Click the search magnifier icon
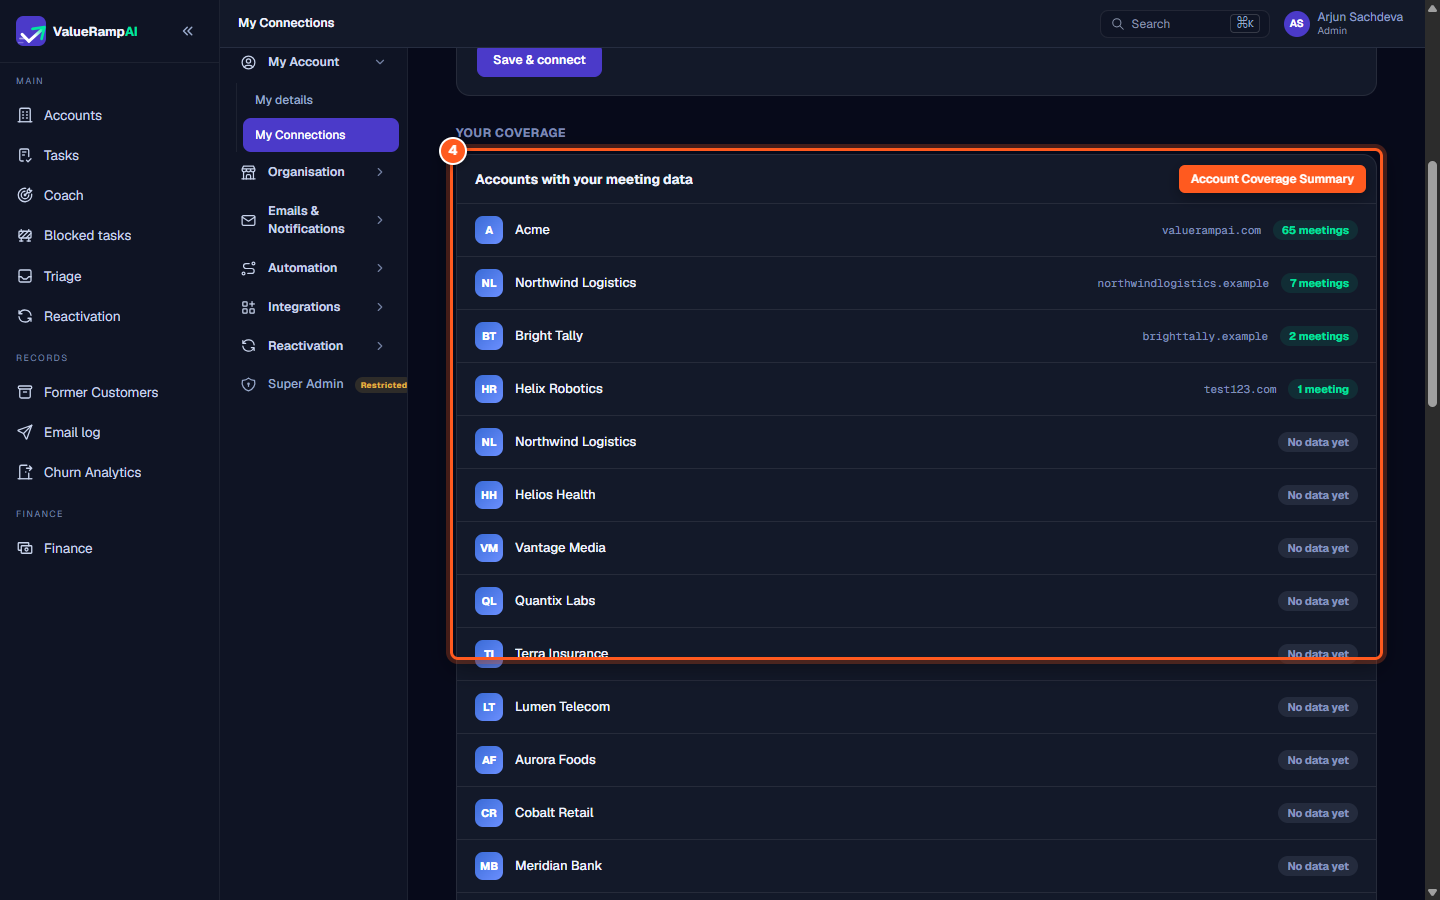 1118,24
